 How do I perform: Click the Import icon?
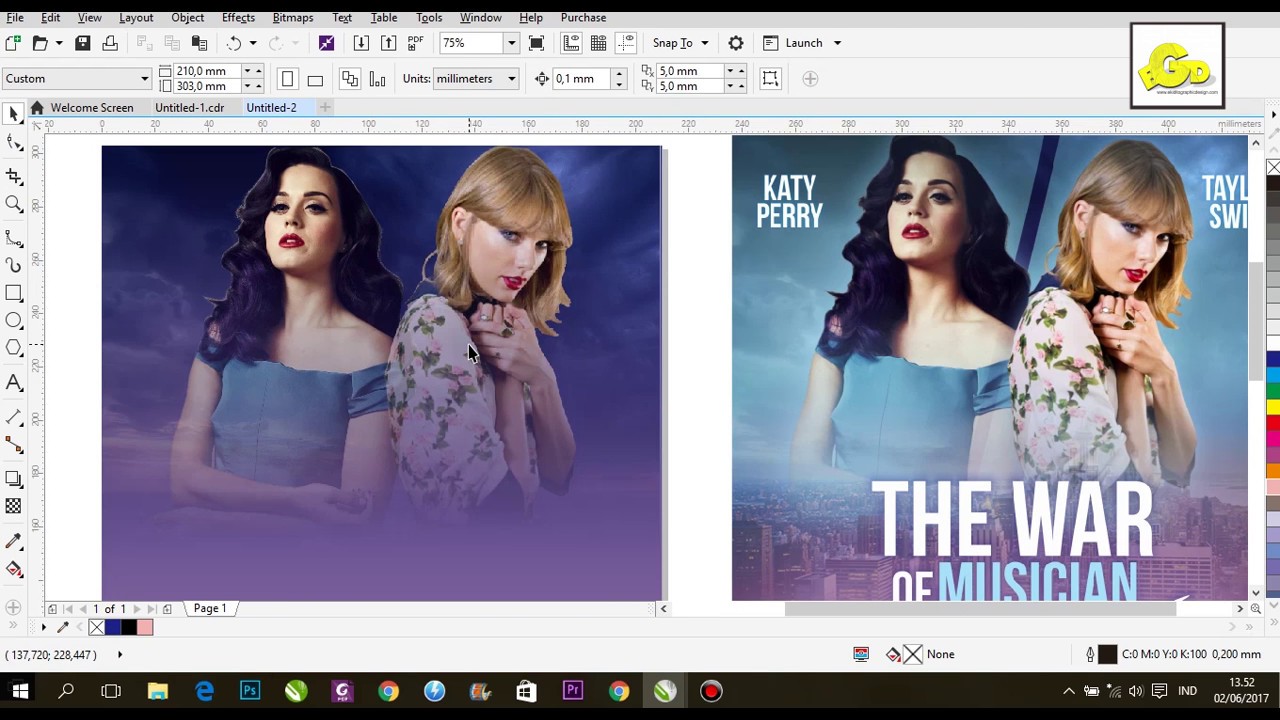[x=361, y=43]
